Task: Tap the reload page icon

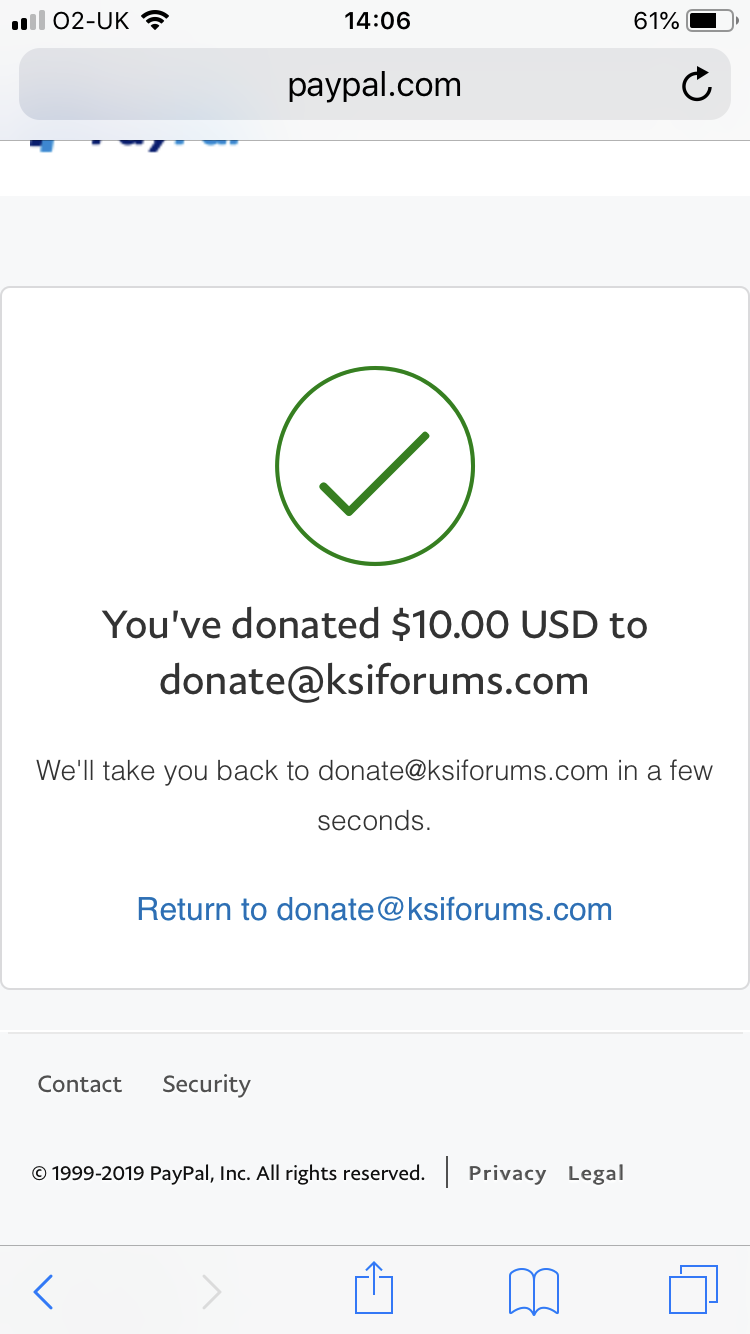Action: point(696,85)
